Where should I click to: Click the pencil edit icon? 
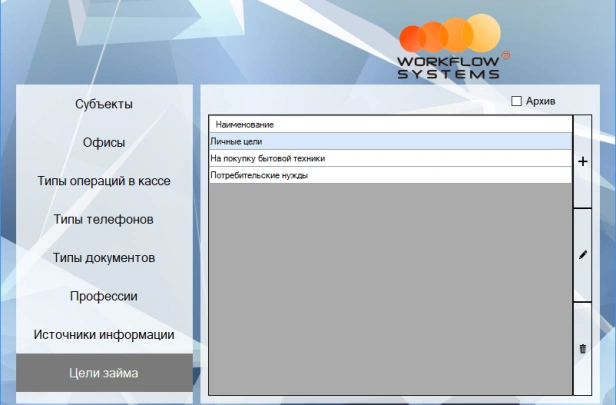(583, 255)
